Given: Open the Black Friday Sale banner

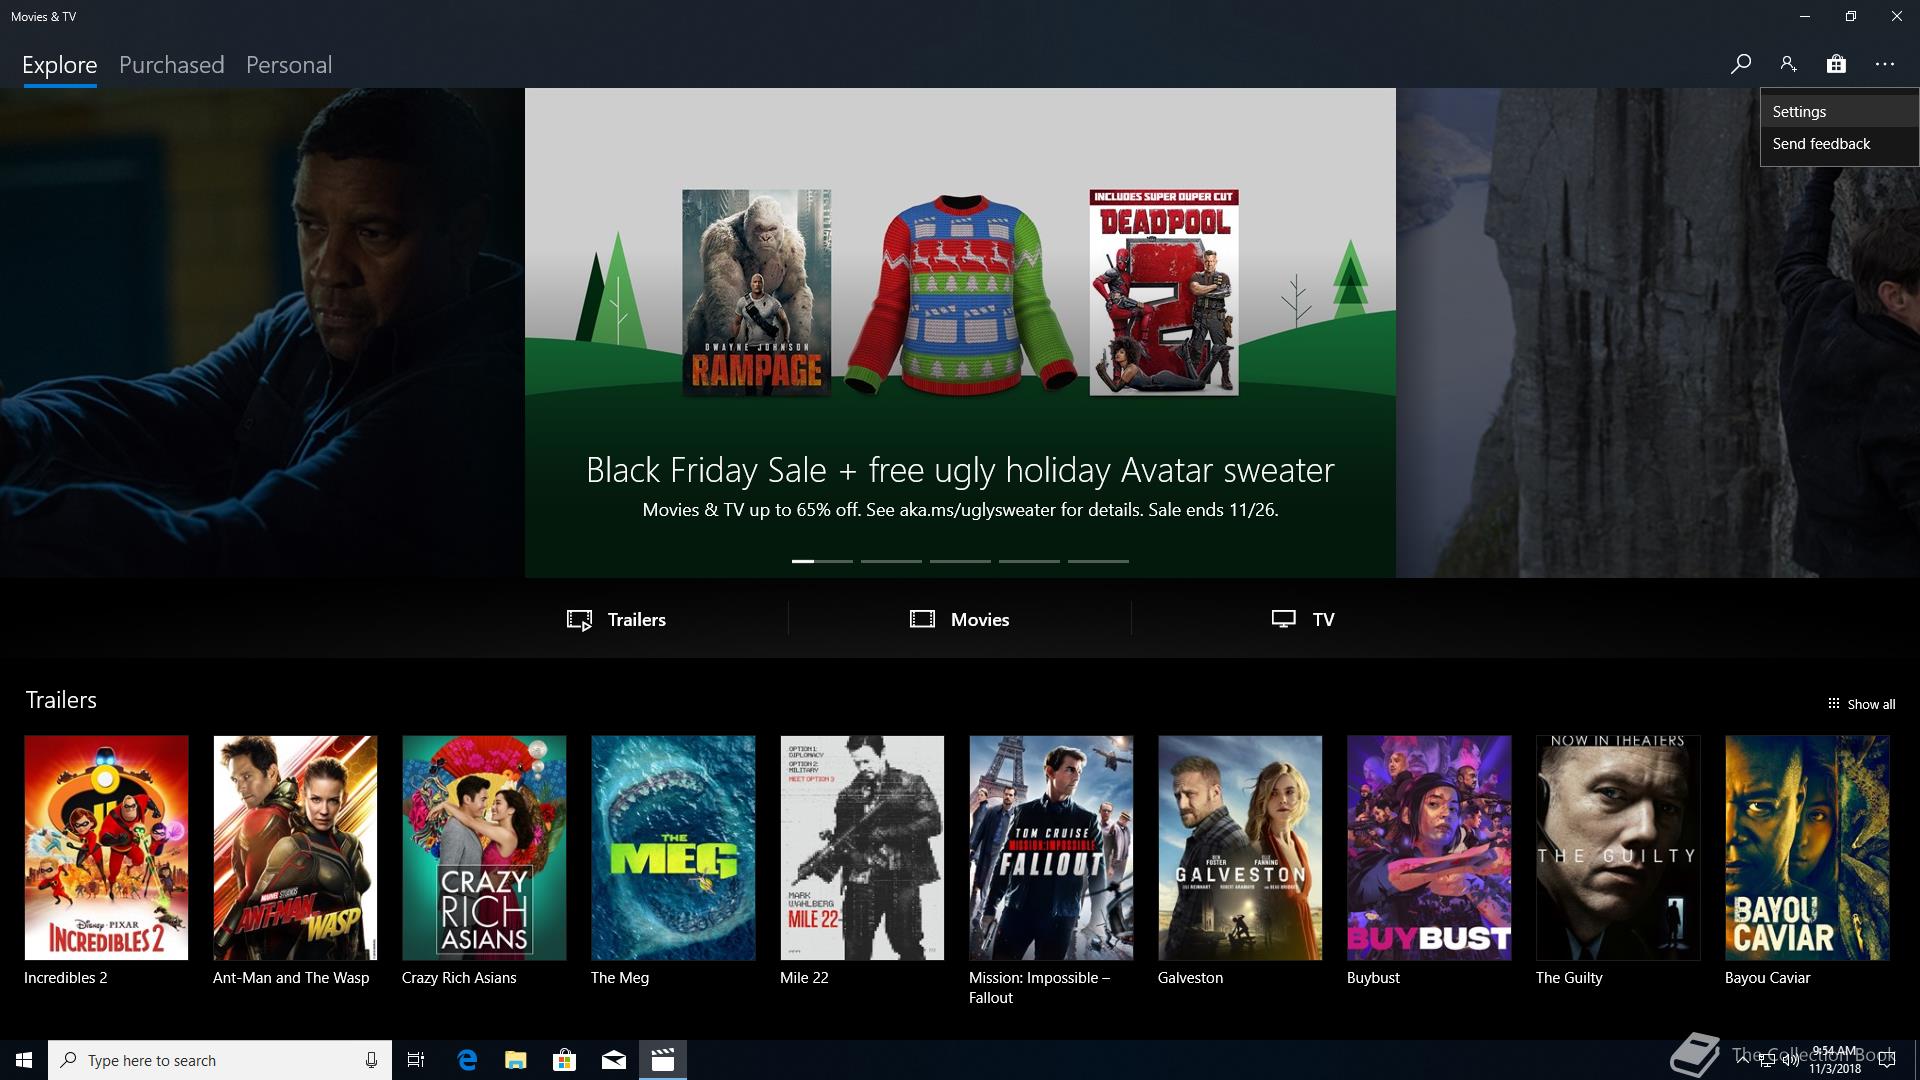Looking at the screenshot, I should [x=960, y=333].
